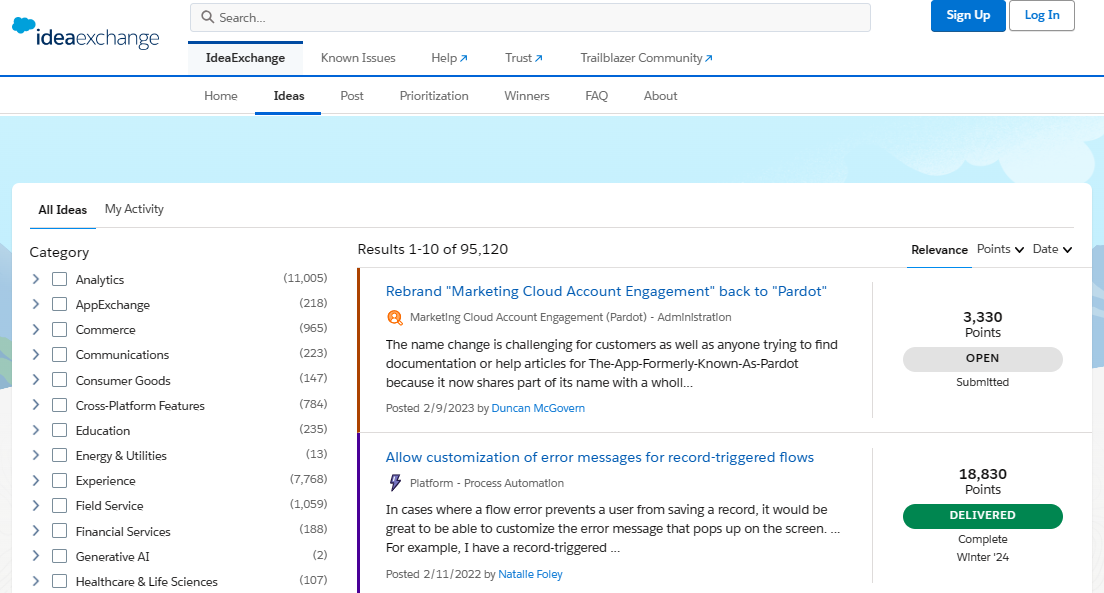Click the Log In button
The width and height of the screenshot is (1104, 593).
click(x=1041, y=15)
